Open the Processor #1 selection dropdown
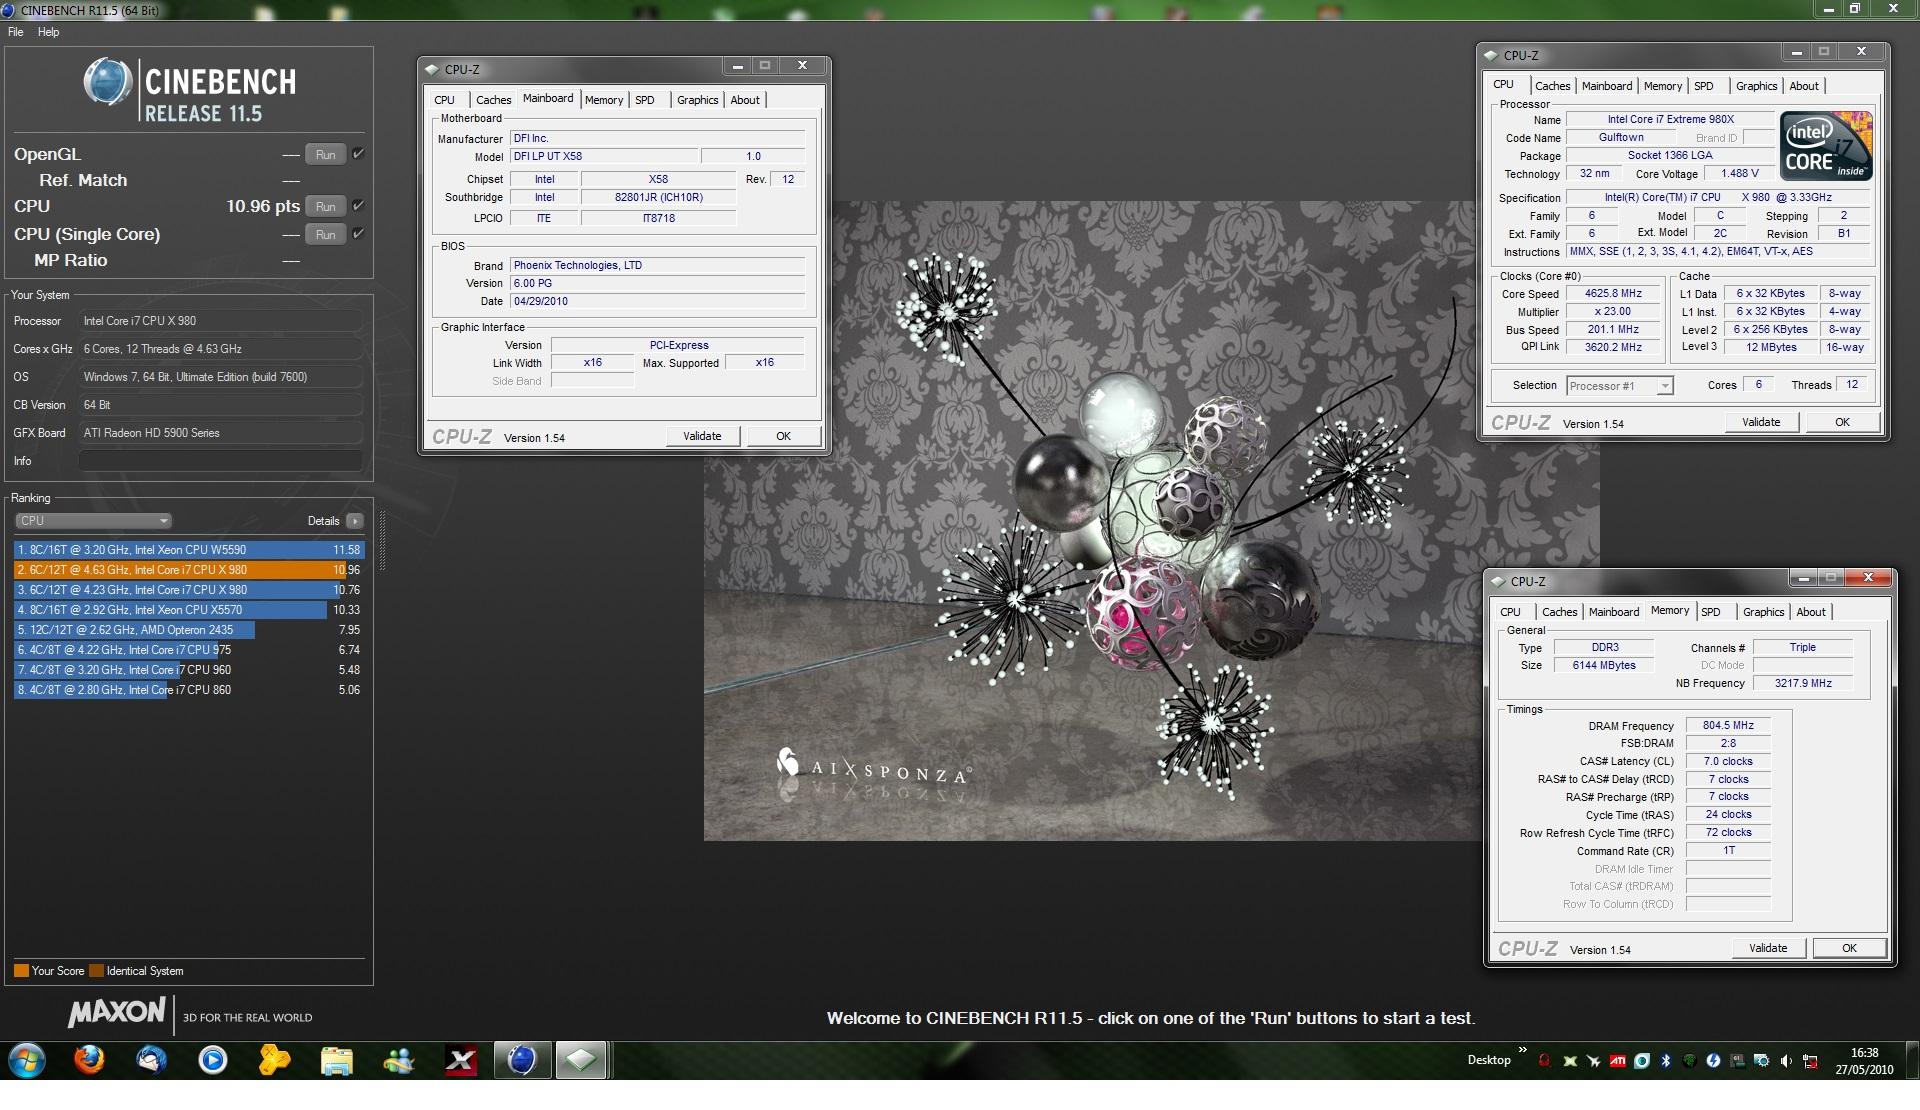The image size is (1920, 1110). click(1620, 386)
